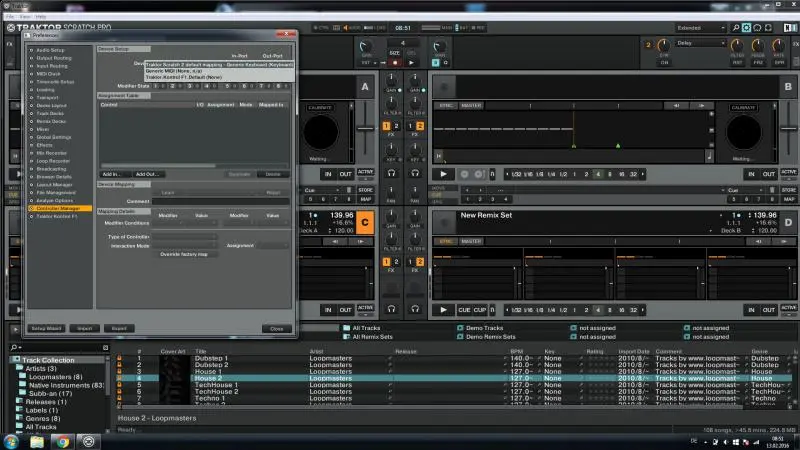Image resolution: width=800 pixels, height=450 pixels.
Task: Open the File menu
Action: click(10, 17)
